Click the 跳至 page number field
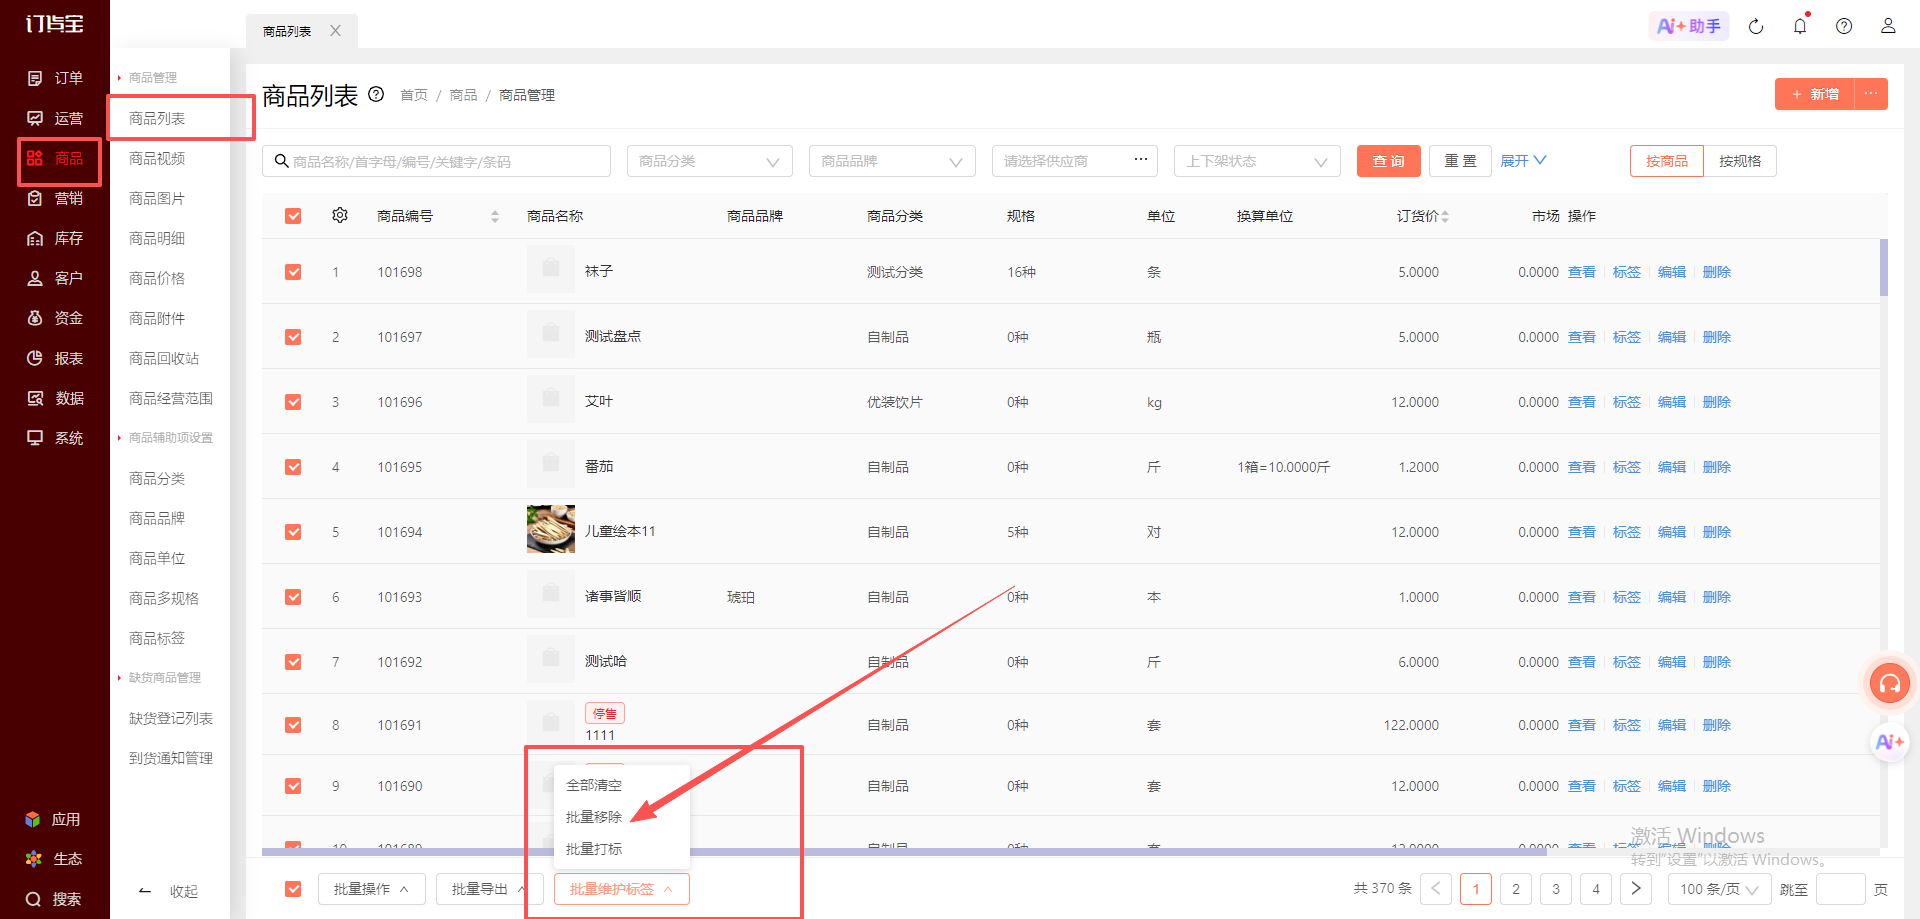The width and height of the screenshot is (1920, 919). [x=1840, y=889]
